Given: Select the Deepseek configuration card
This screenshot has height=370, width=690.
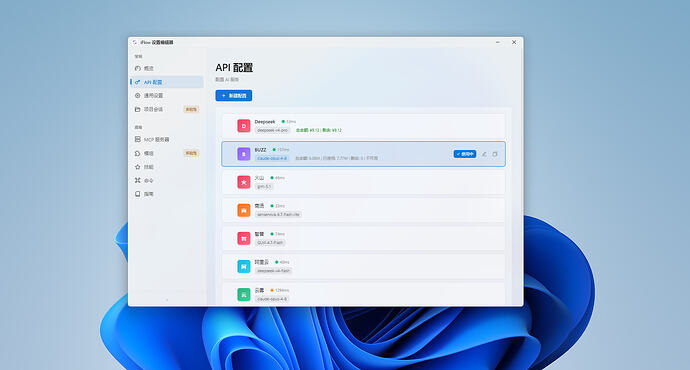Looking at the screenshot, I should (x=363, y=126).
